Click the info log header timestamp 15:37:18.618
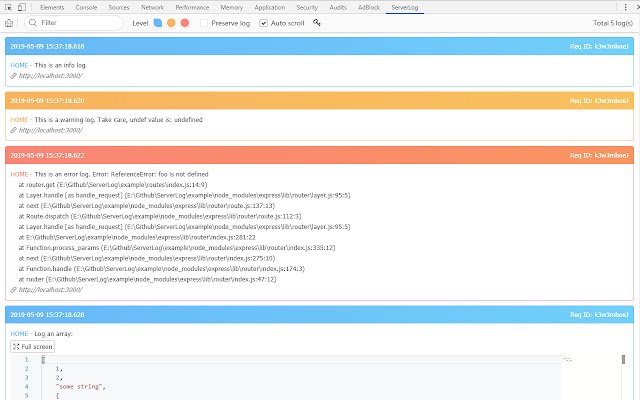Screen dimensions: 640x400 (x=47, y=47)
